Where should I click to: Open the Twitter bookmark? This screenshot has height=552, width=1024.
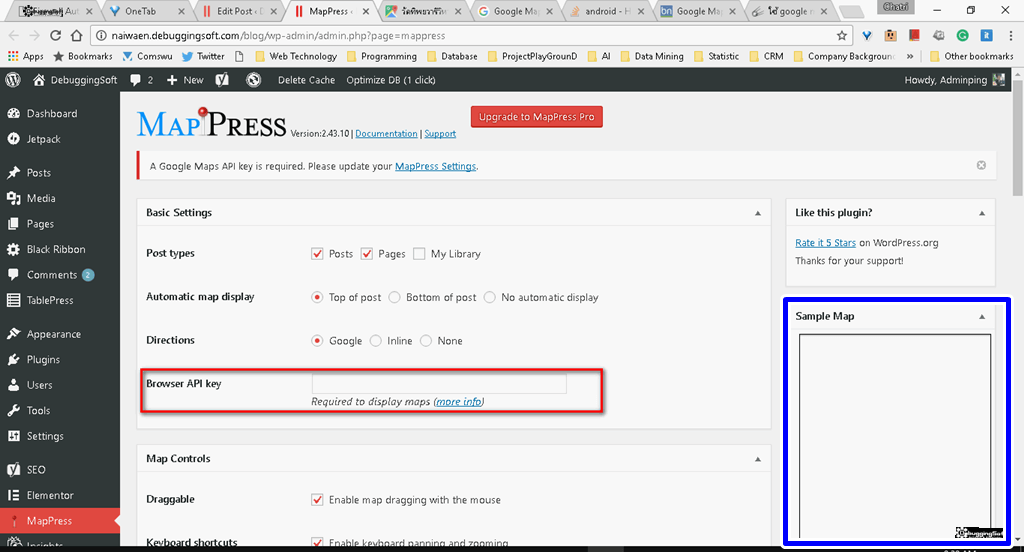(x=203, y=56)
